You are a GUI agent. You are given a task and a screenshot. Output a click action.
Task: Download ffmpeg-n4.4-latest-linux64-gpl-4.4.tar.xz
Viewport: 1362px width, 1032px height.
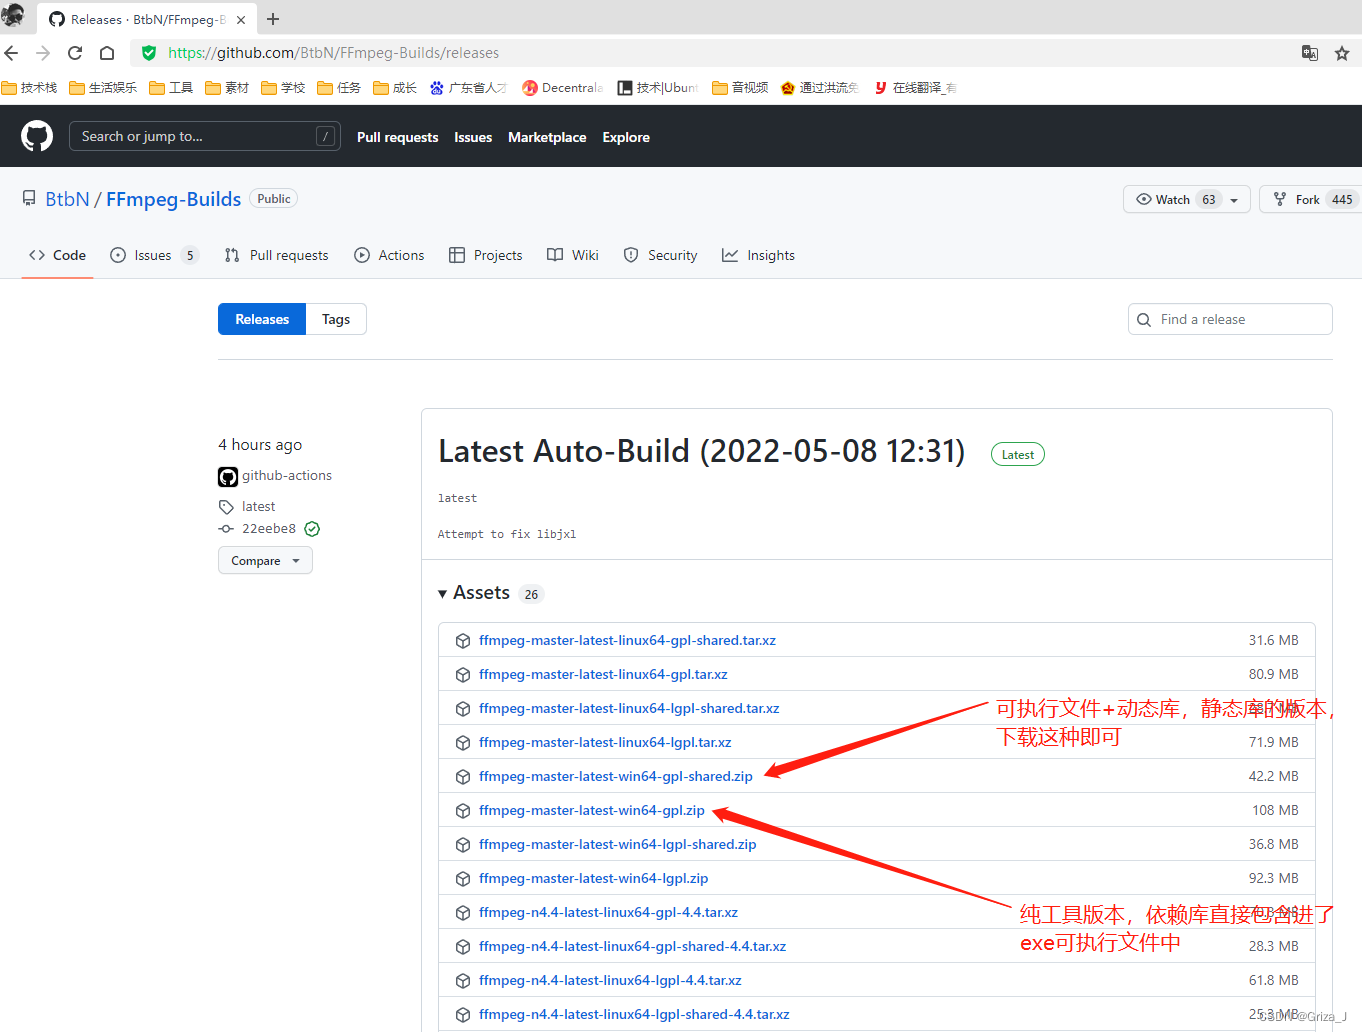click(608, 913)
